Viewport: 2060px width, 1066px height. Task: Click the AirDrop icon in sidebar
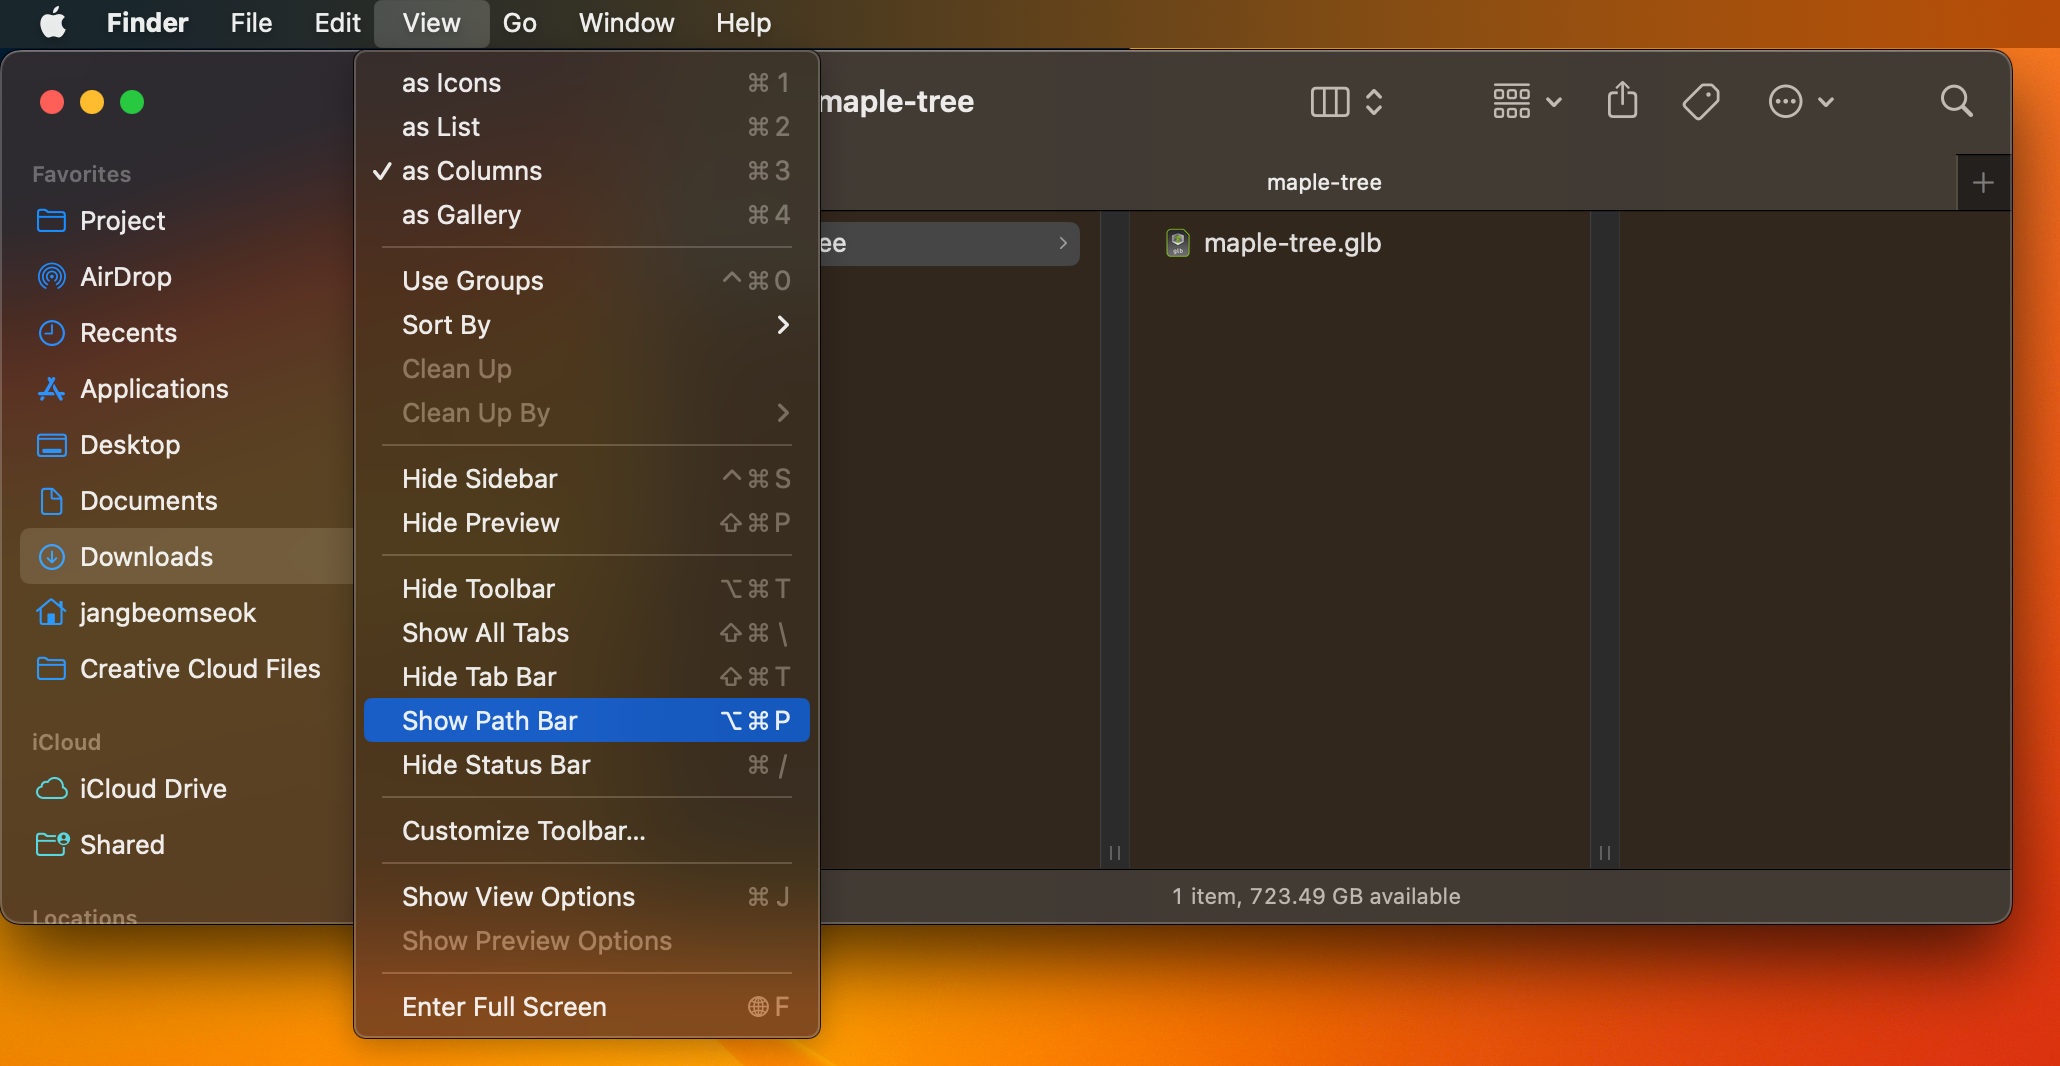click(x=51, y=276)
